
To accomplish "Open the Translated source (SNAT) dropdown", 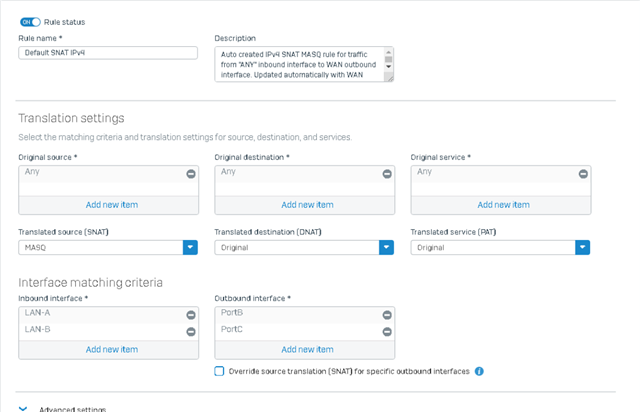I will [190, 247].
